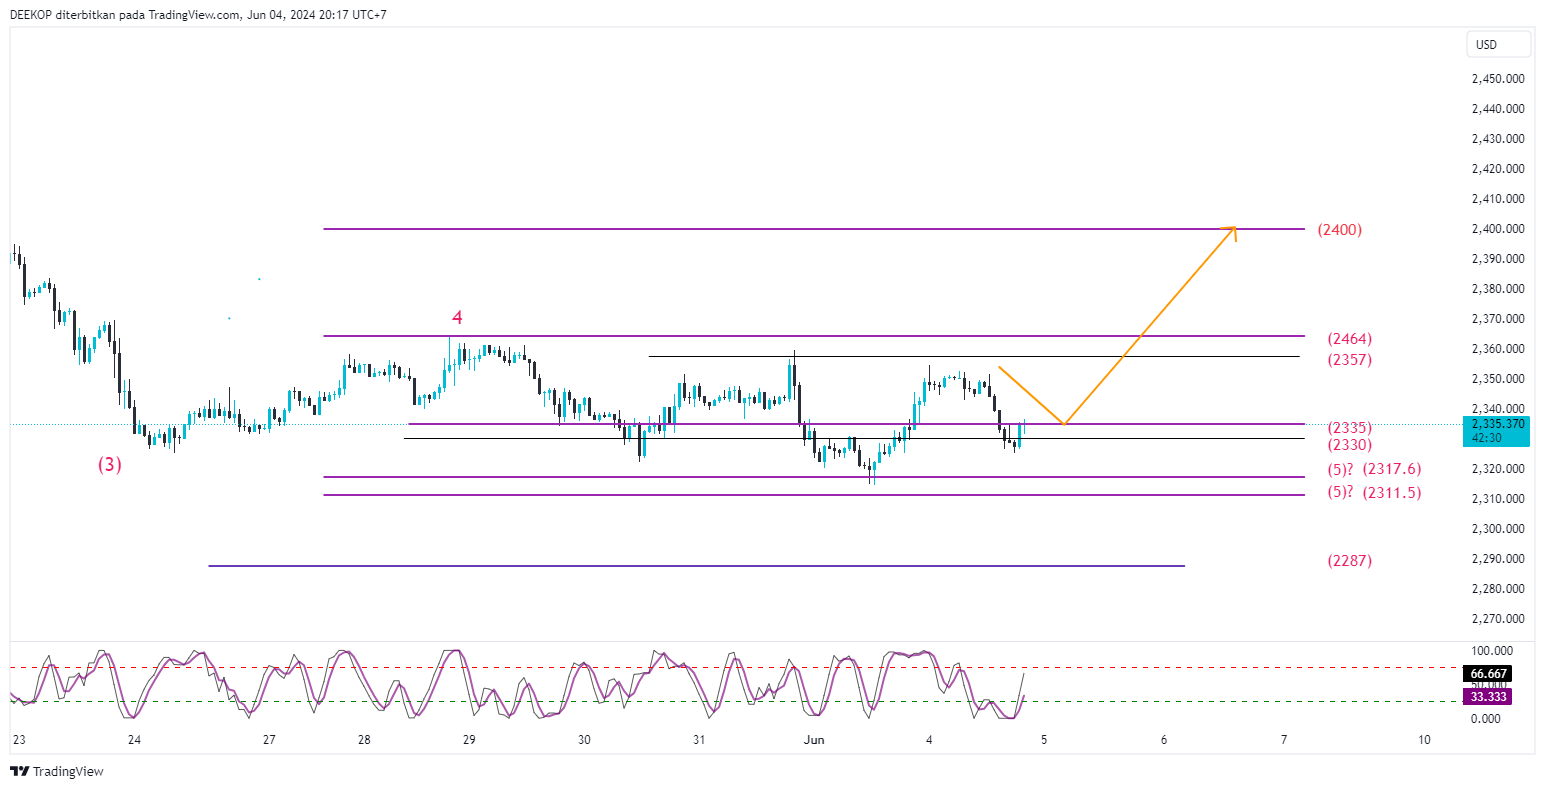Click the 2,280.000 price axis label

pyautogui.click(x=1498, y=588)
